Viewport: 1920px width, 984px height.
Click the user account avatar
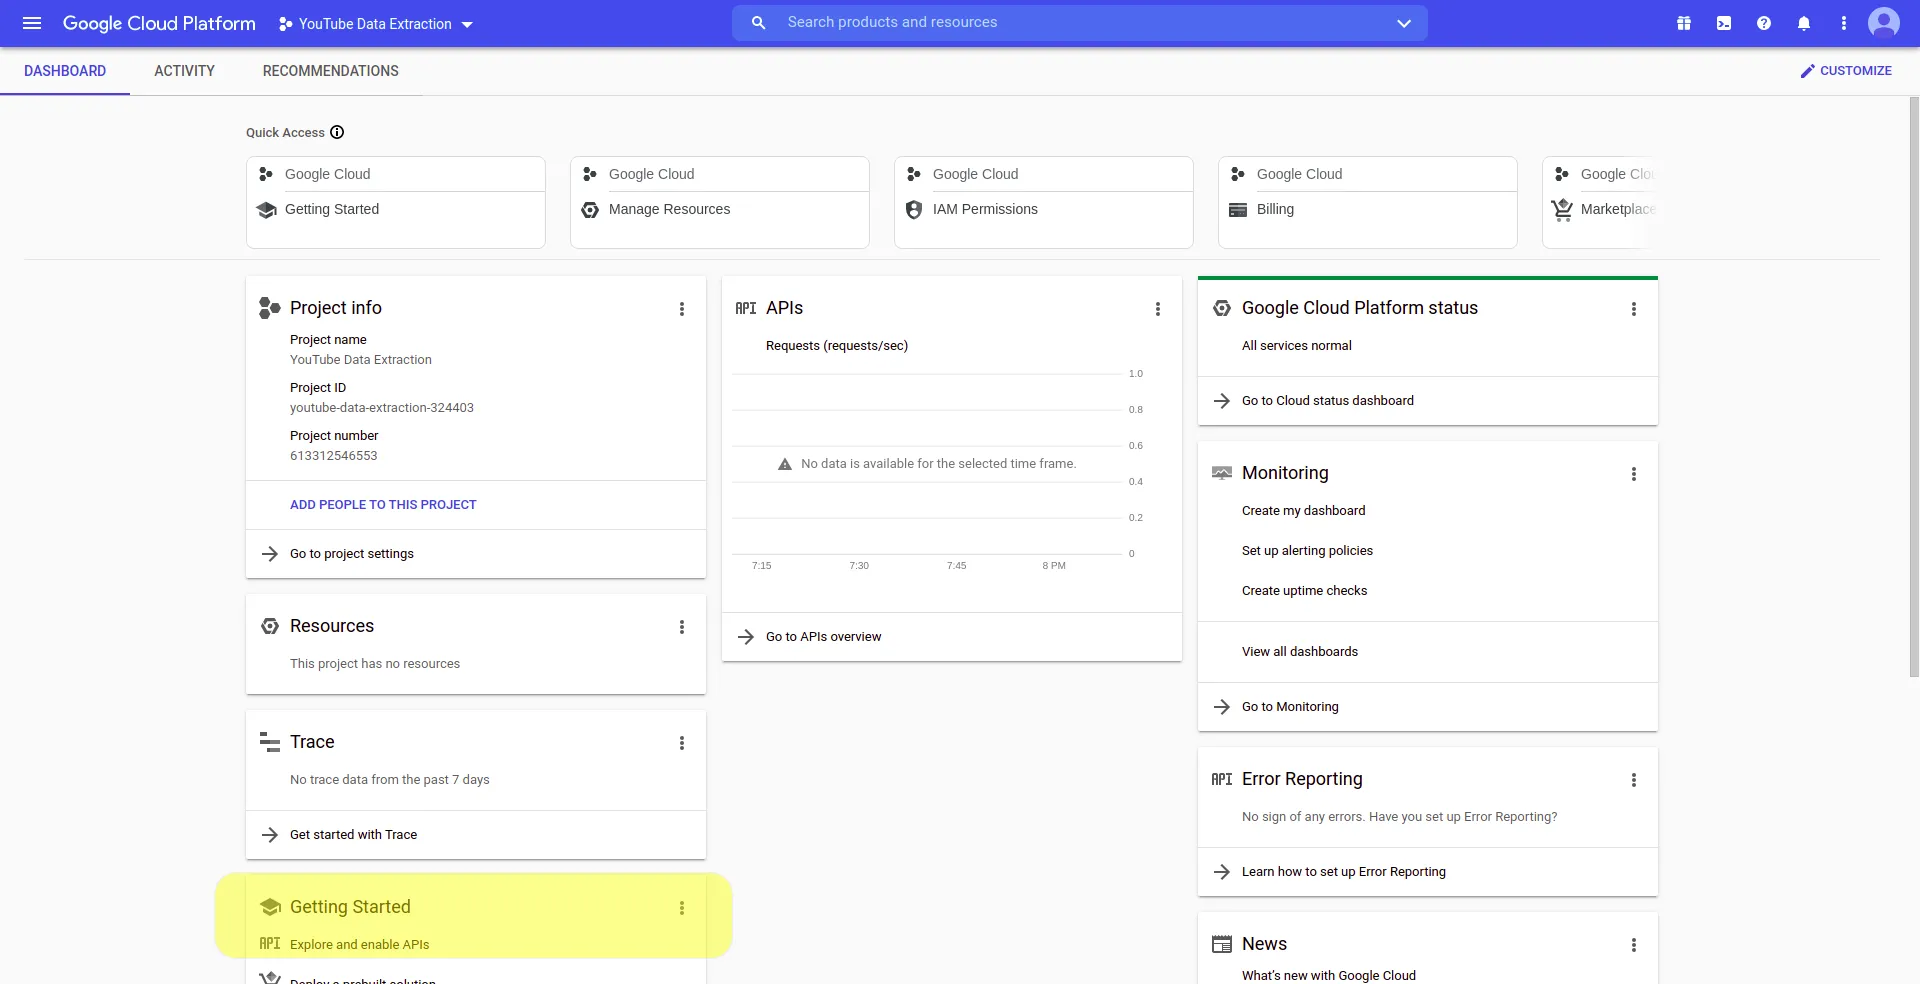[x=1884, y=23]
